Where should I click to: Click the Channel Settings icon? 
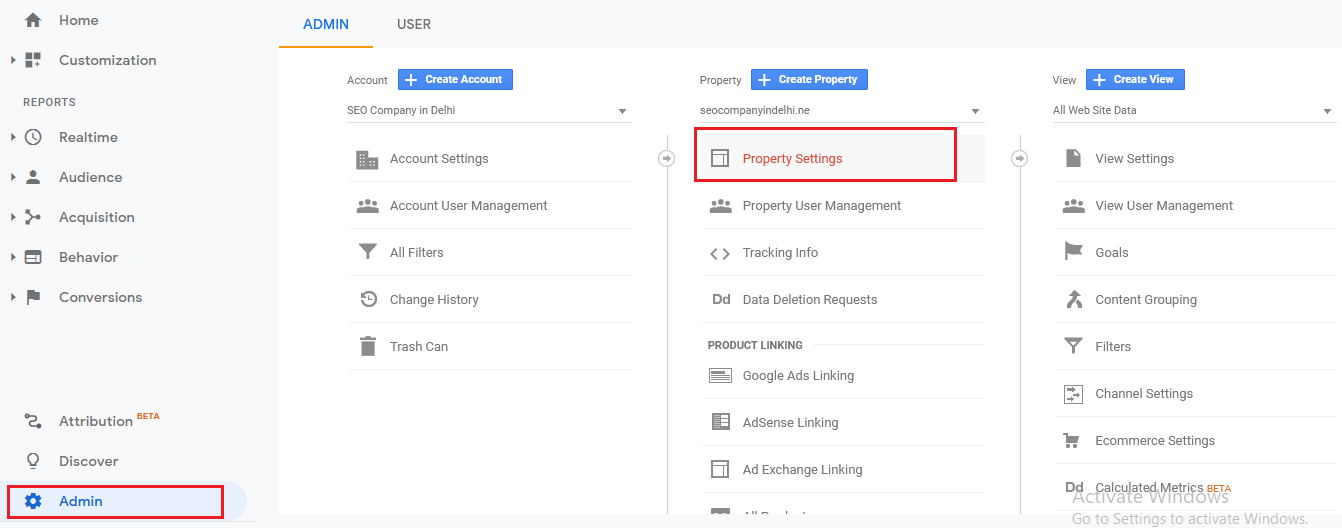coord(1073,394)
